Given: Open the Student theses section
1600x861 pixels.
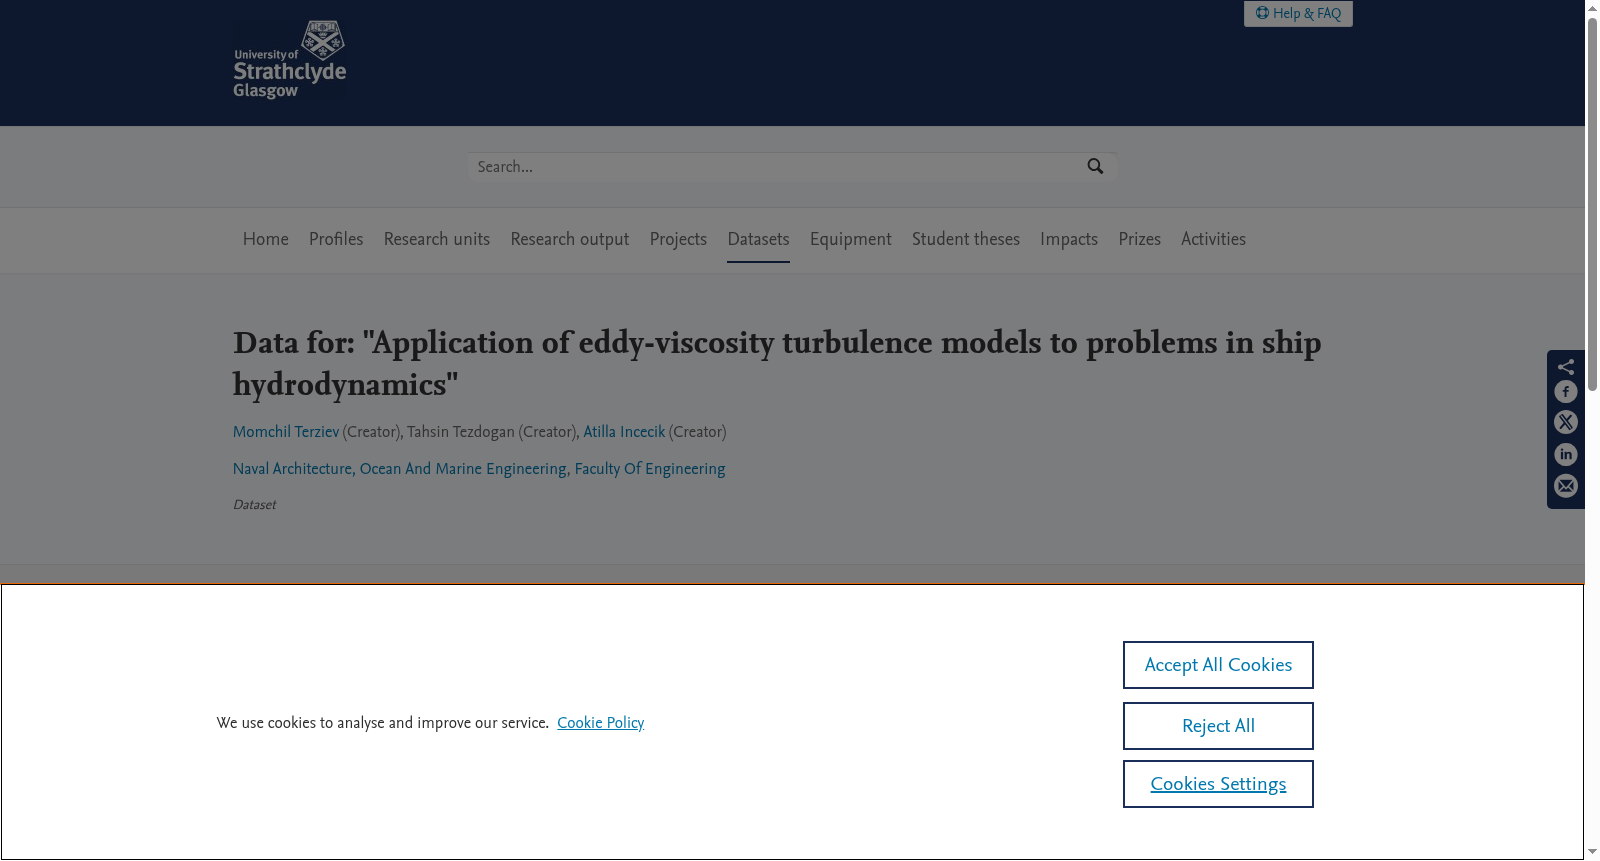Looking at the screenshot, I should tap(966, 239).
